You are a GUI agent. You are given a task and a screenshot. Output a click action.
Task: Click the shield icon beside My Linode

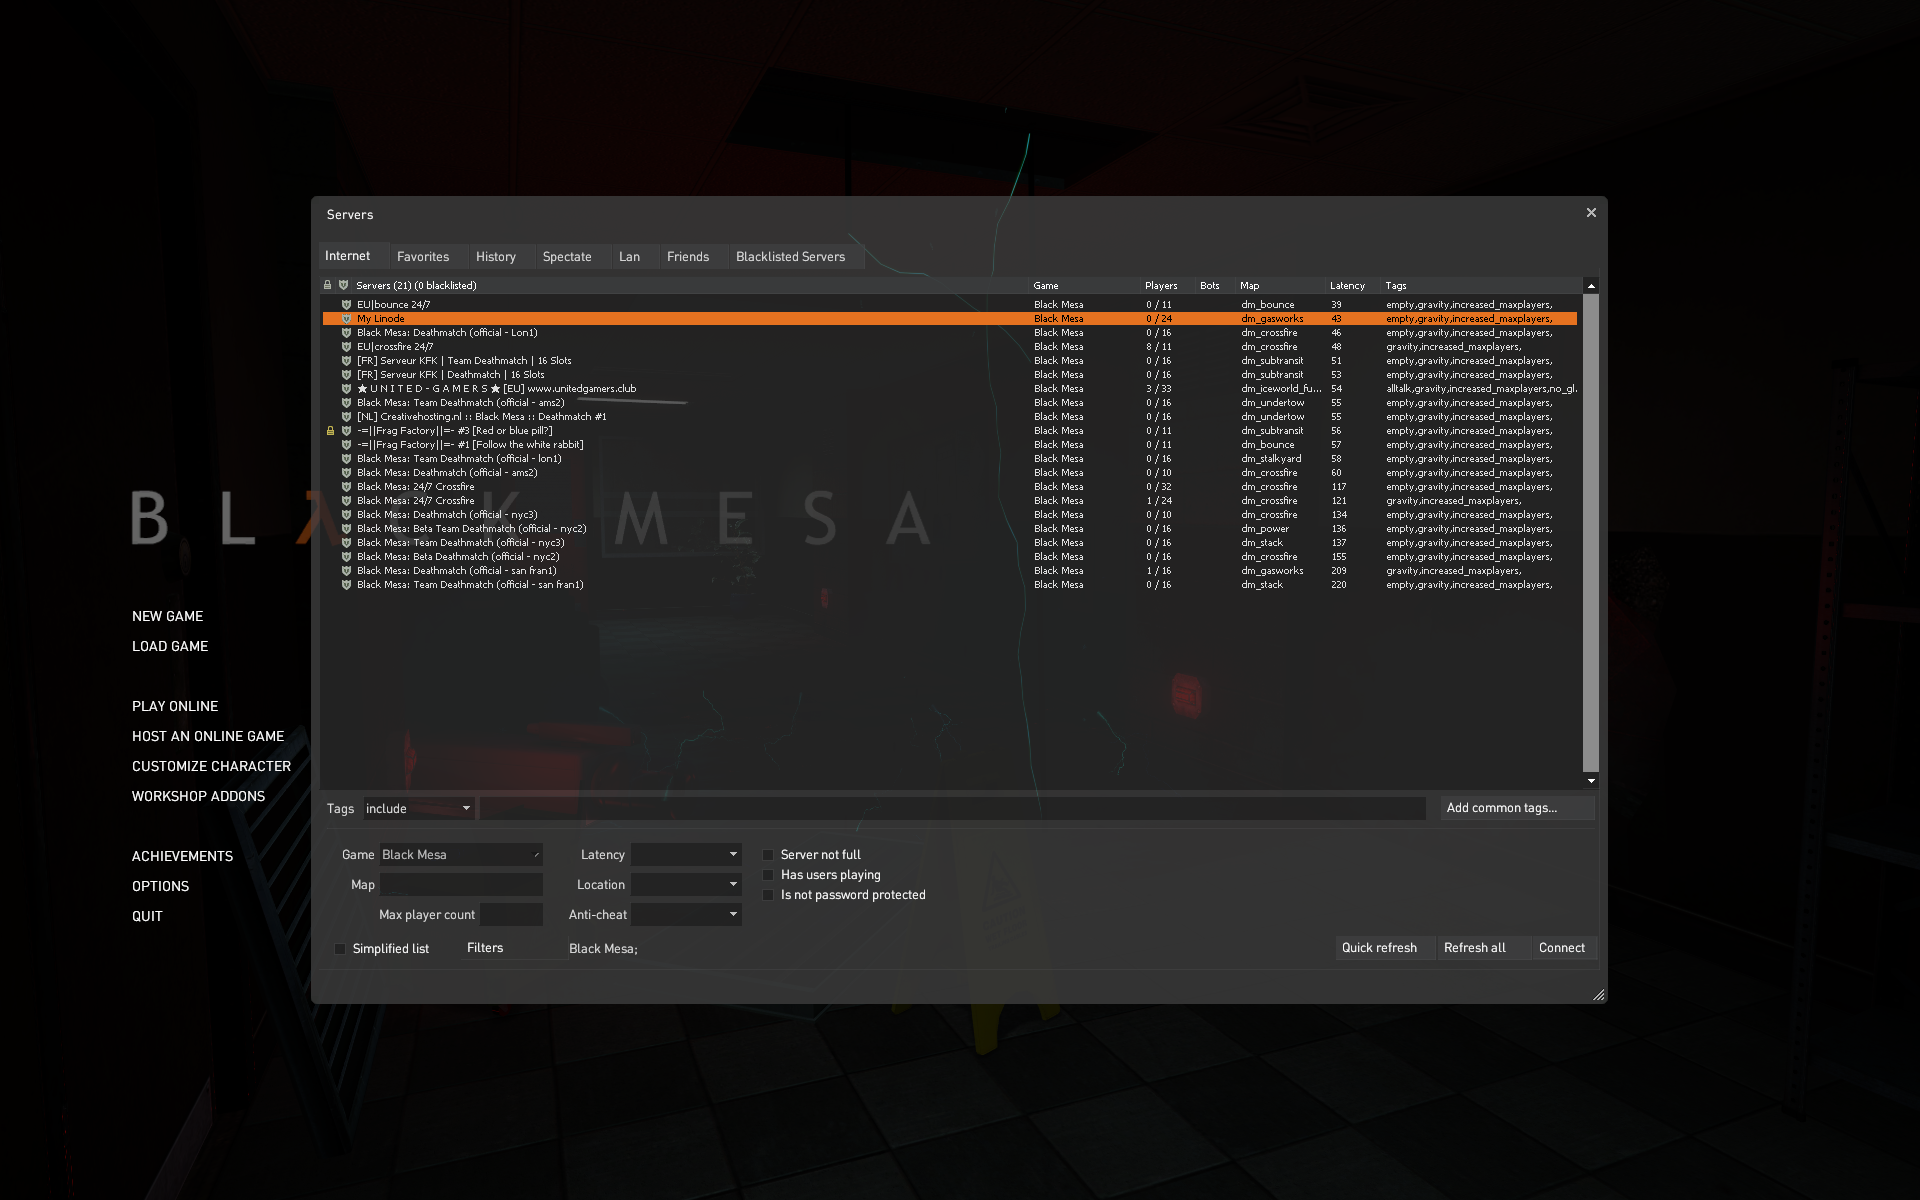point(346,319)
